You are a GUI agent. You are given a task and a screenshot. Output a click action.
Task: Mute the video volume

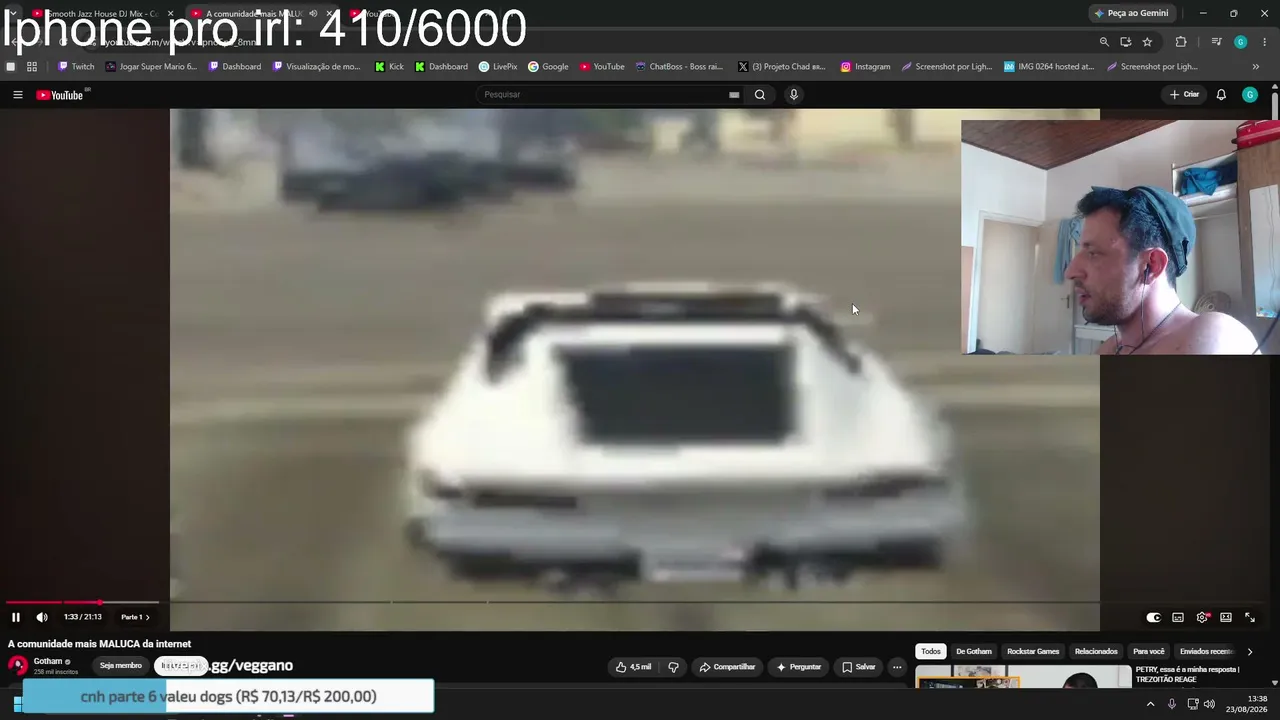pyautogui.click(x=42, y=617)
